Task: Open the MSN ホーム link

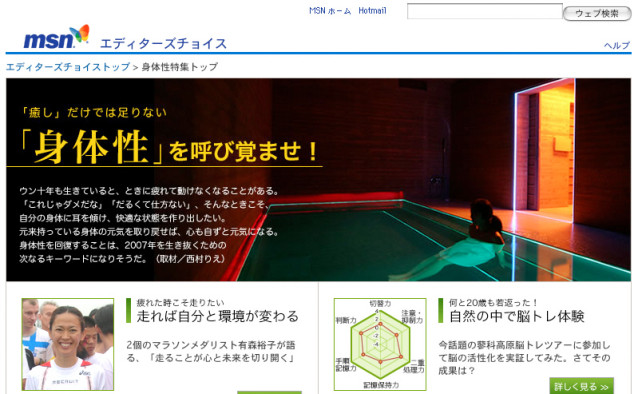Action: click(330, 11)
